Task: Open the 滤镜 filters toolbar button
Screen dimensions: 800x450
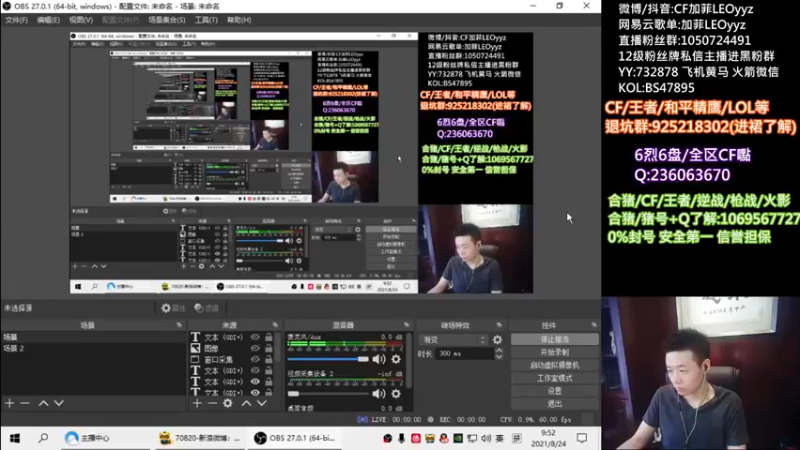Action: point(207,308)
